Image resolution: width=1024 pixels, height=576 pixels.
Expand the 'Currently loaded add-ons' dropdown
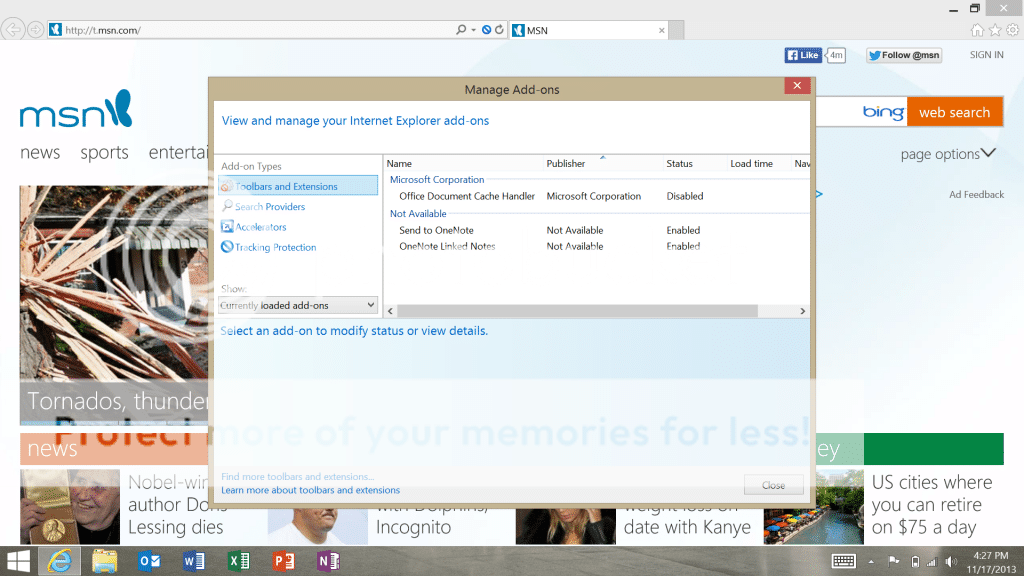point(297,305)
